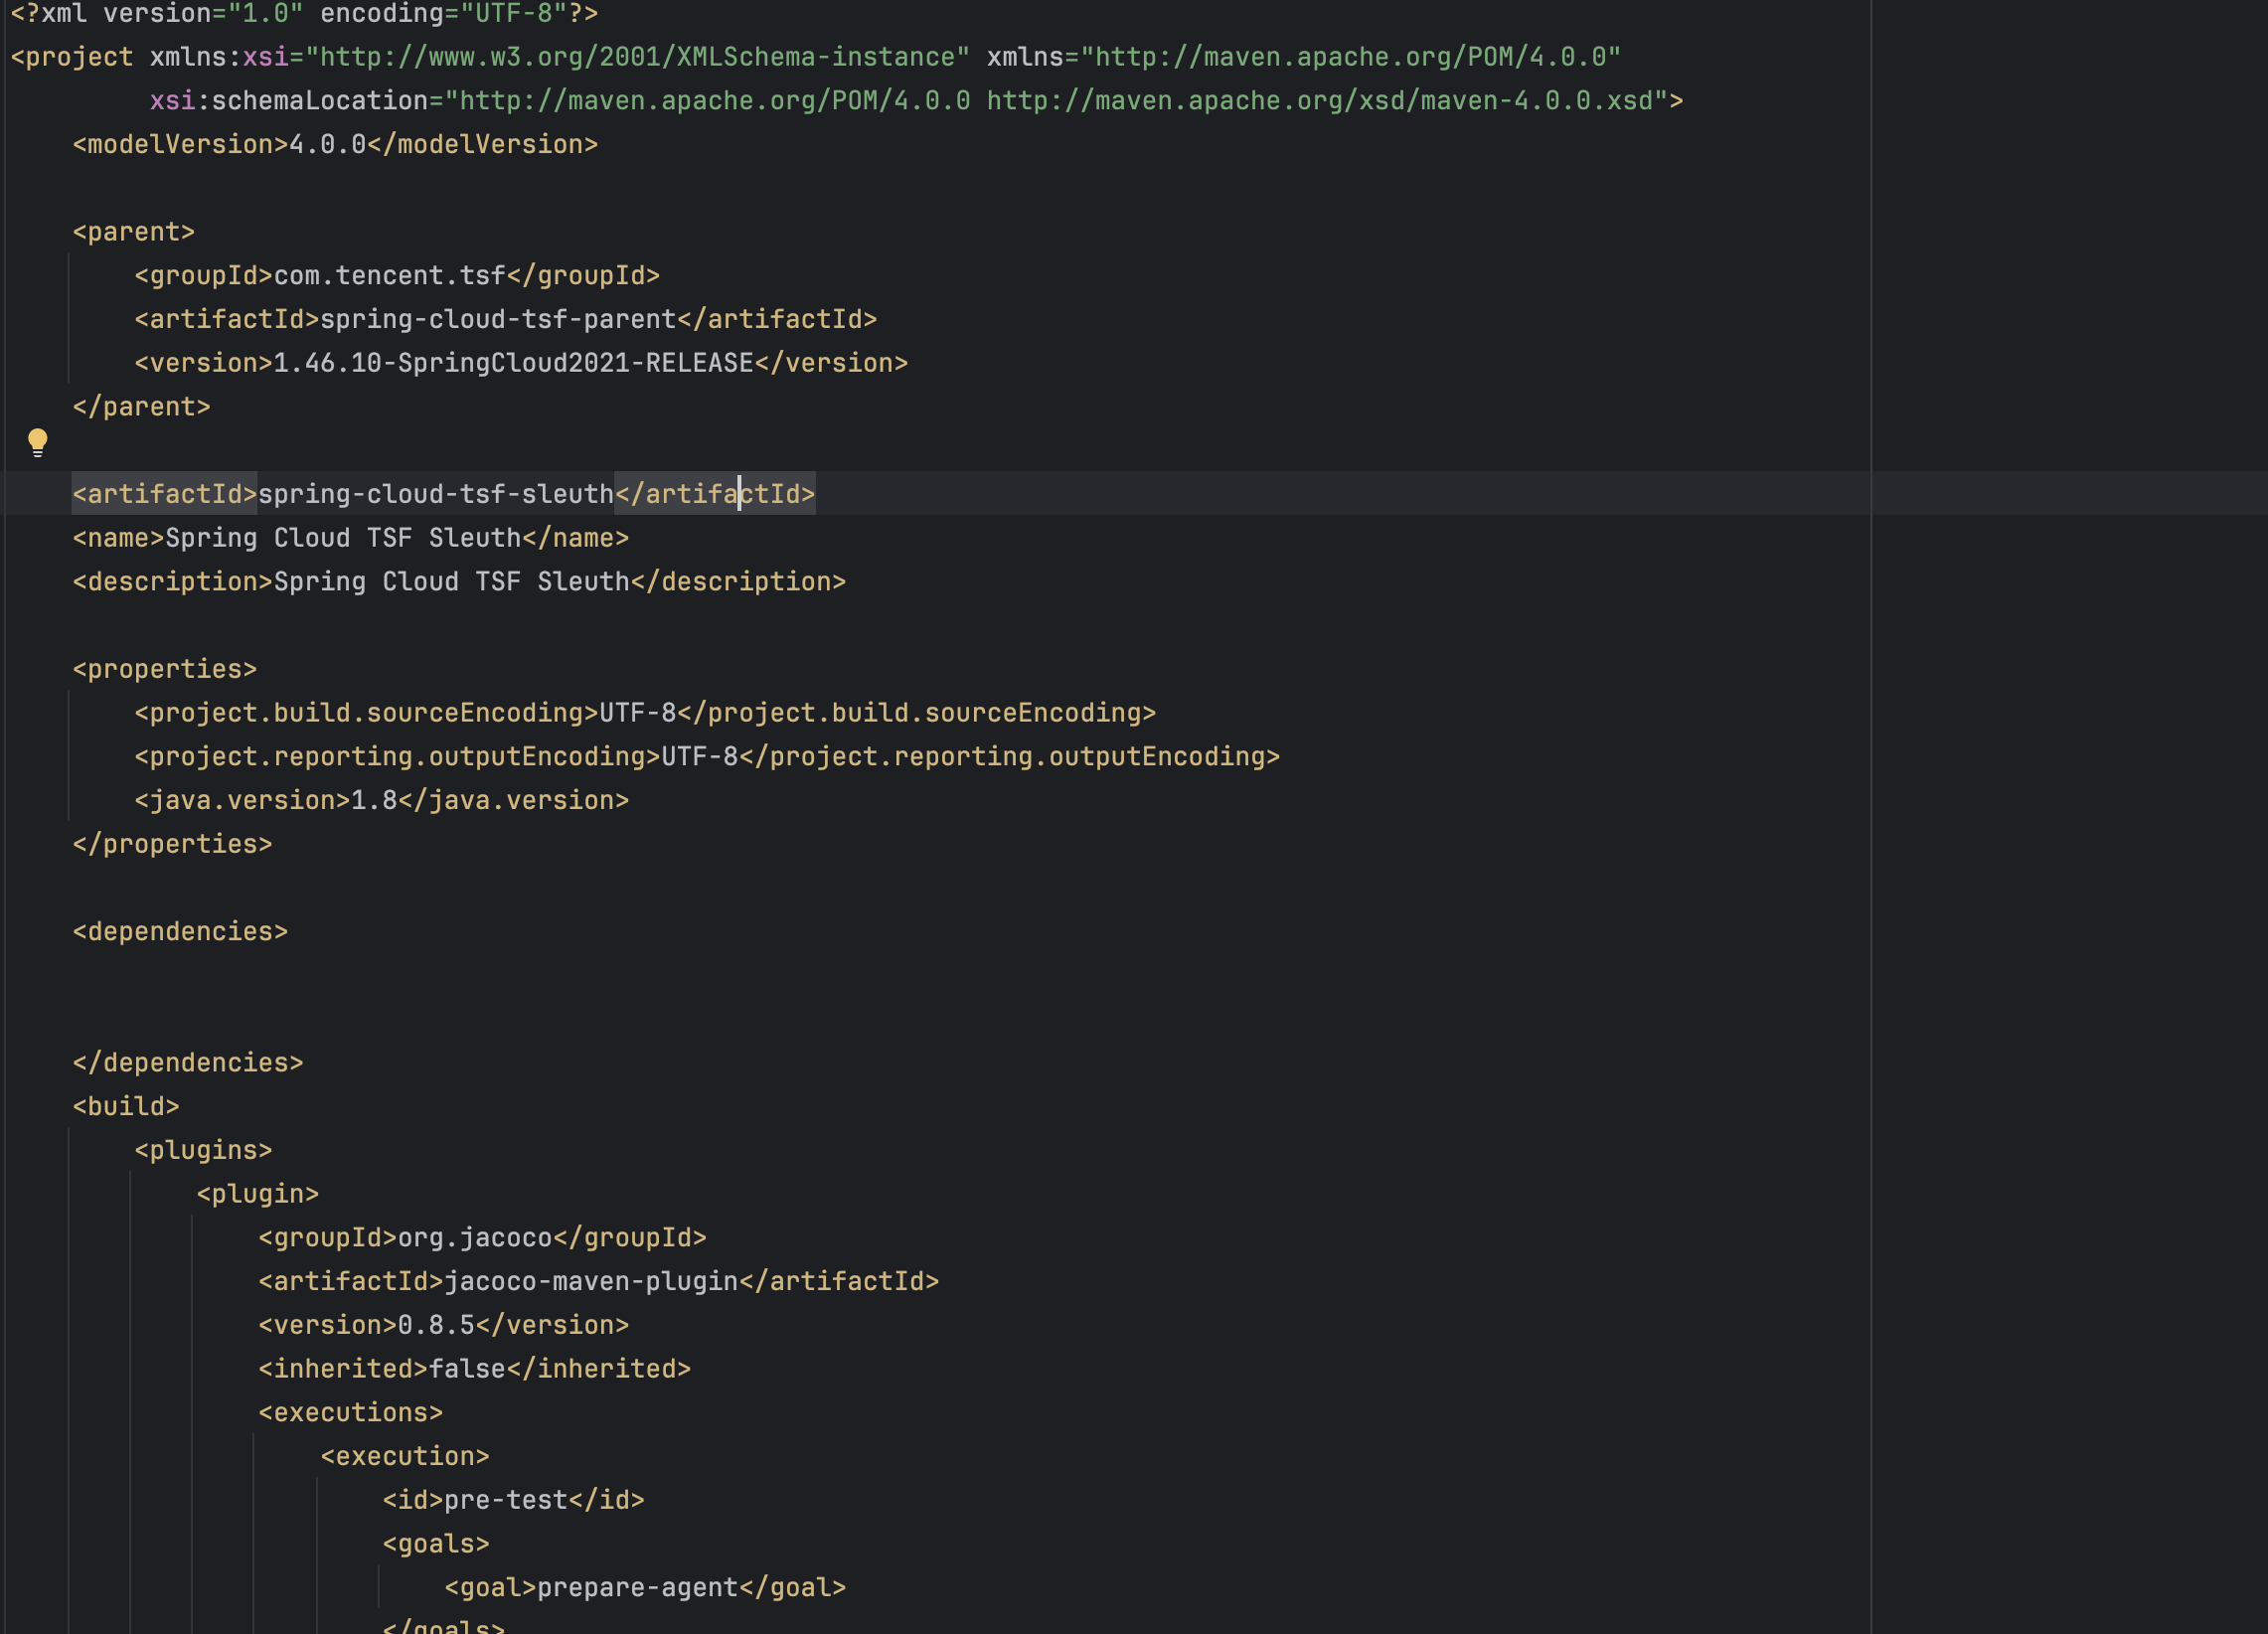Click the XML declaration line at top
Viewport: 2268px width, 1634px height.
(x=304, y=13)
